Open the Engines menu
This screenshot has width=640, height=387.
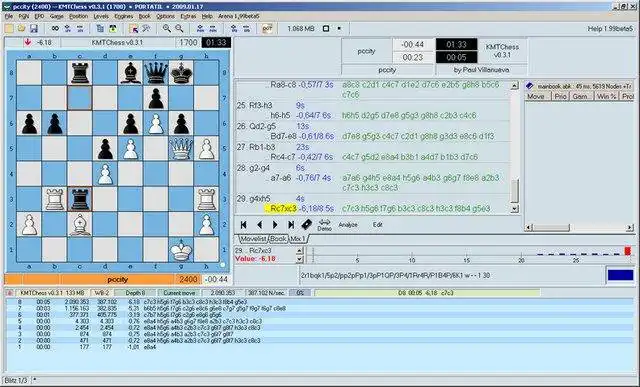tap(124, 16)
